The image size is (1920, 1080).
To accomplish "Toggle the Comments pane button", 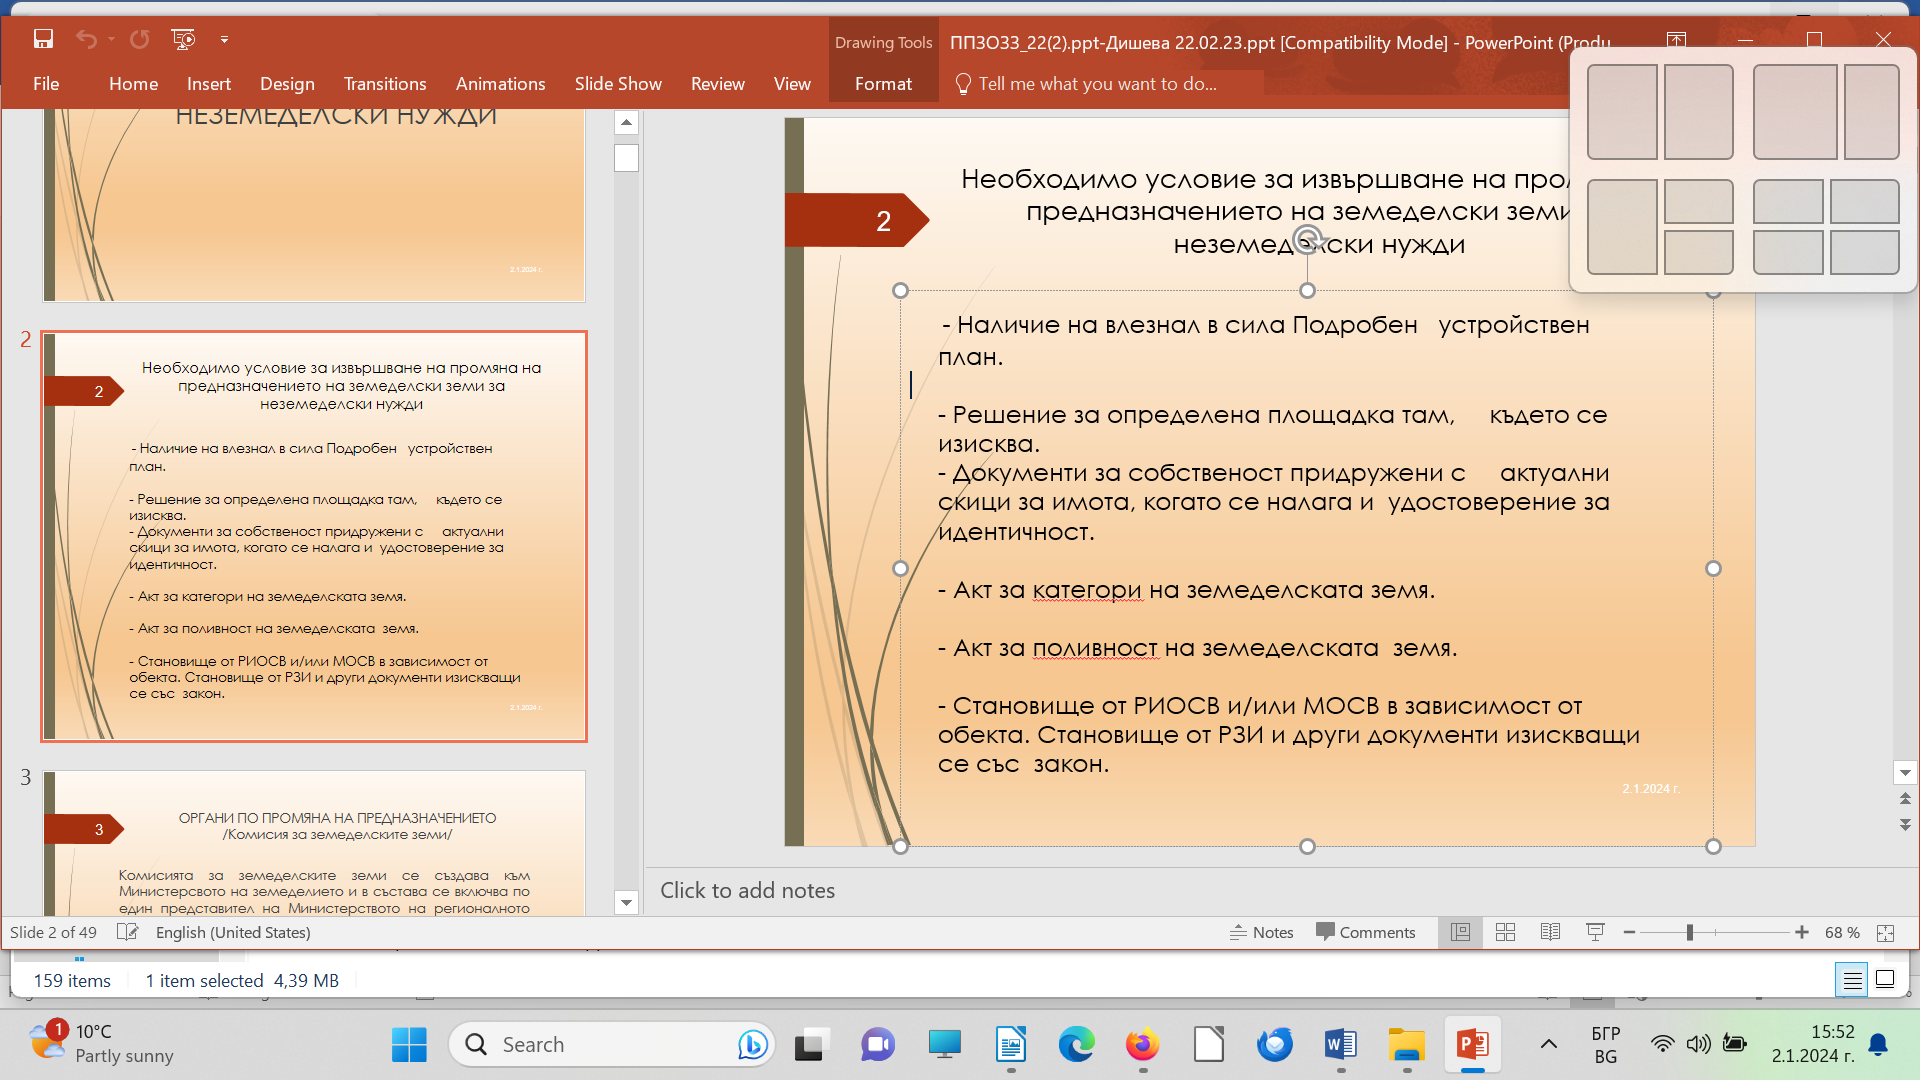I will (1365, 932).
